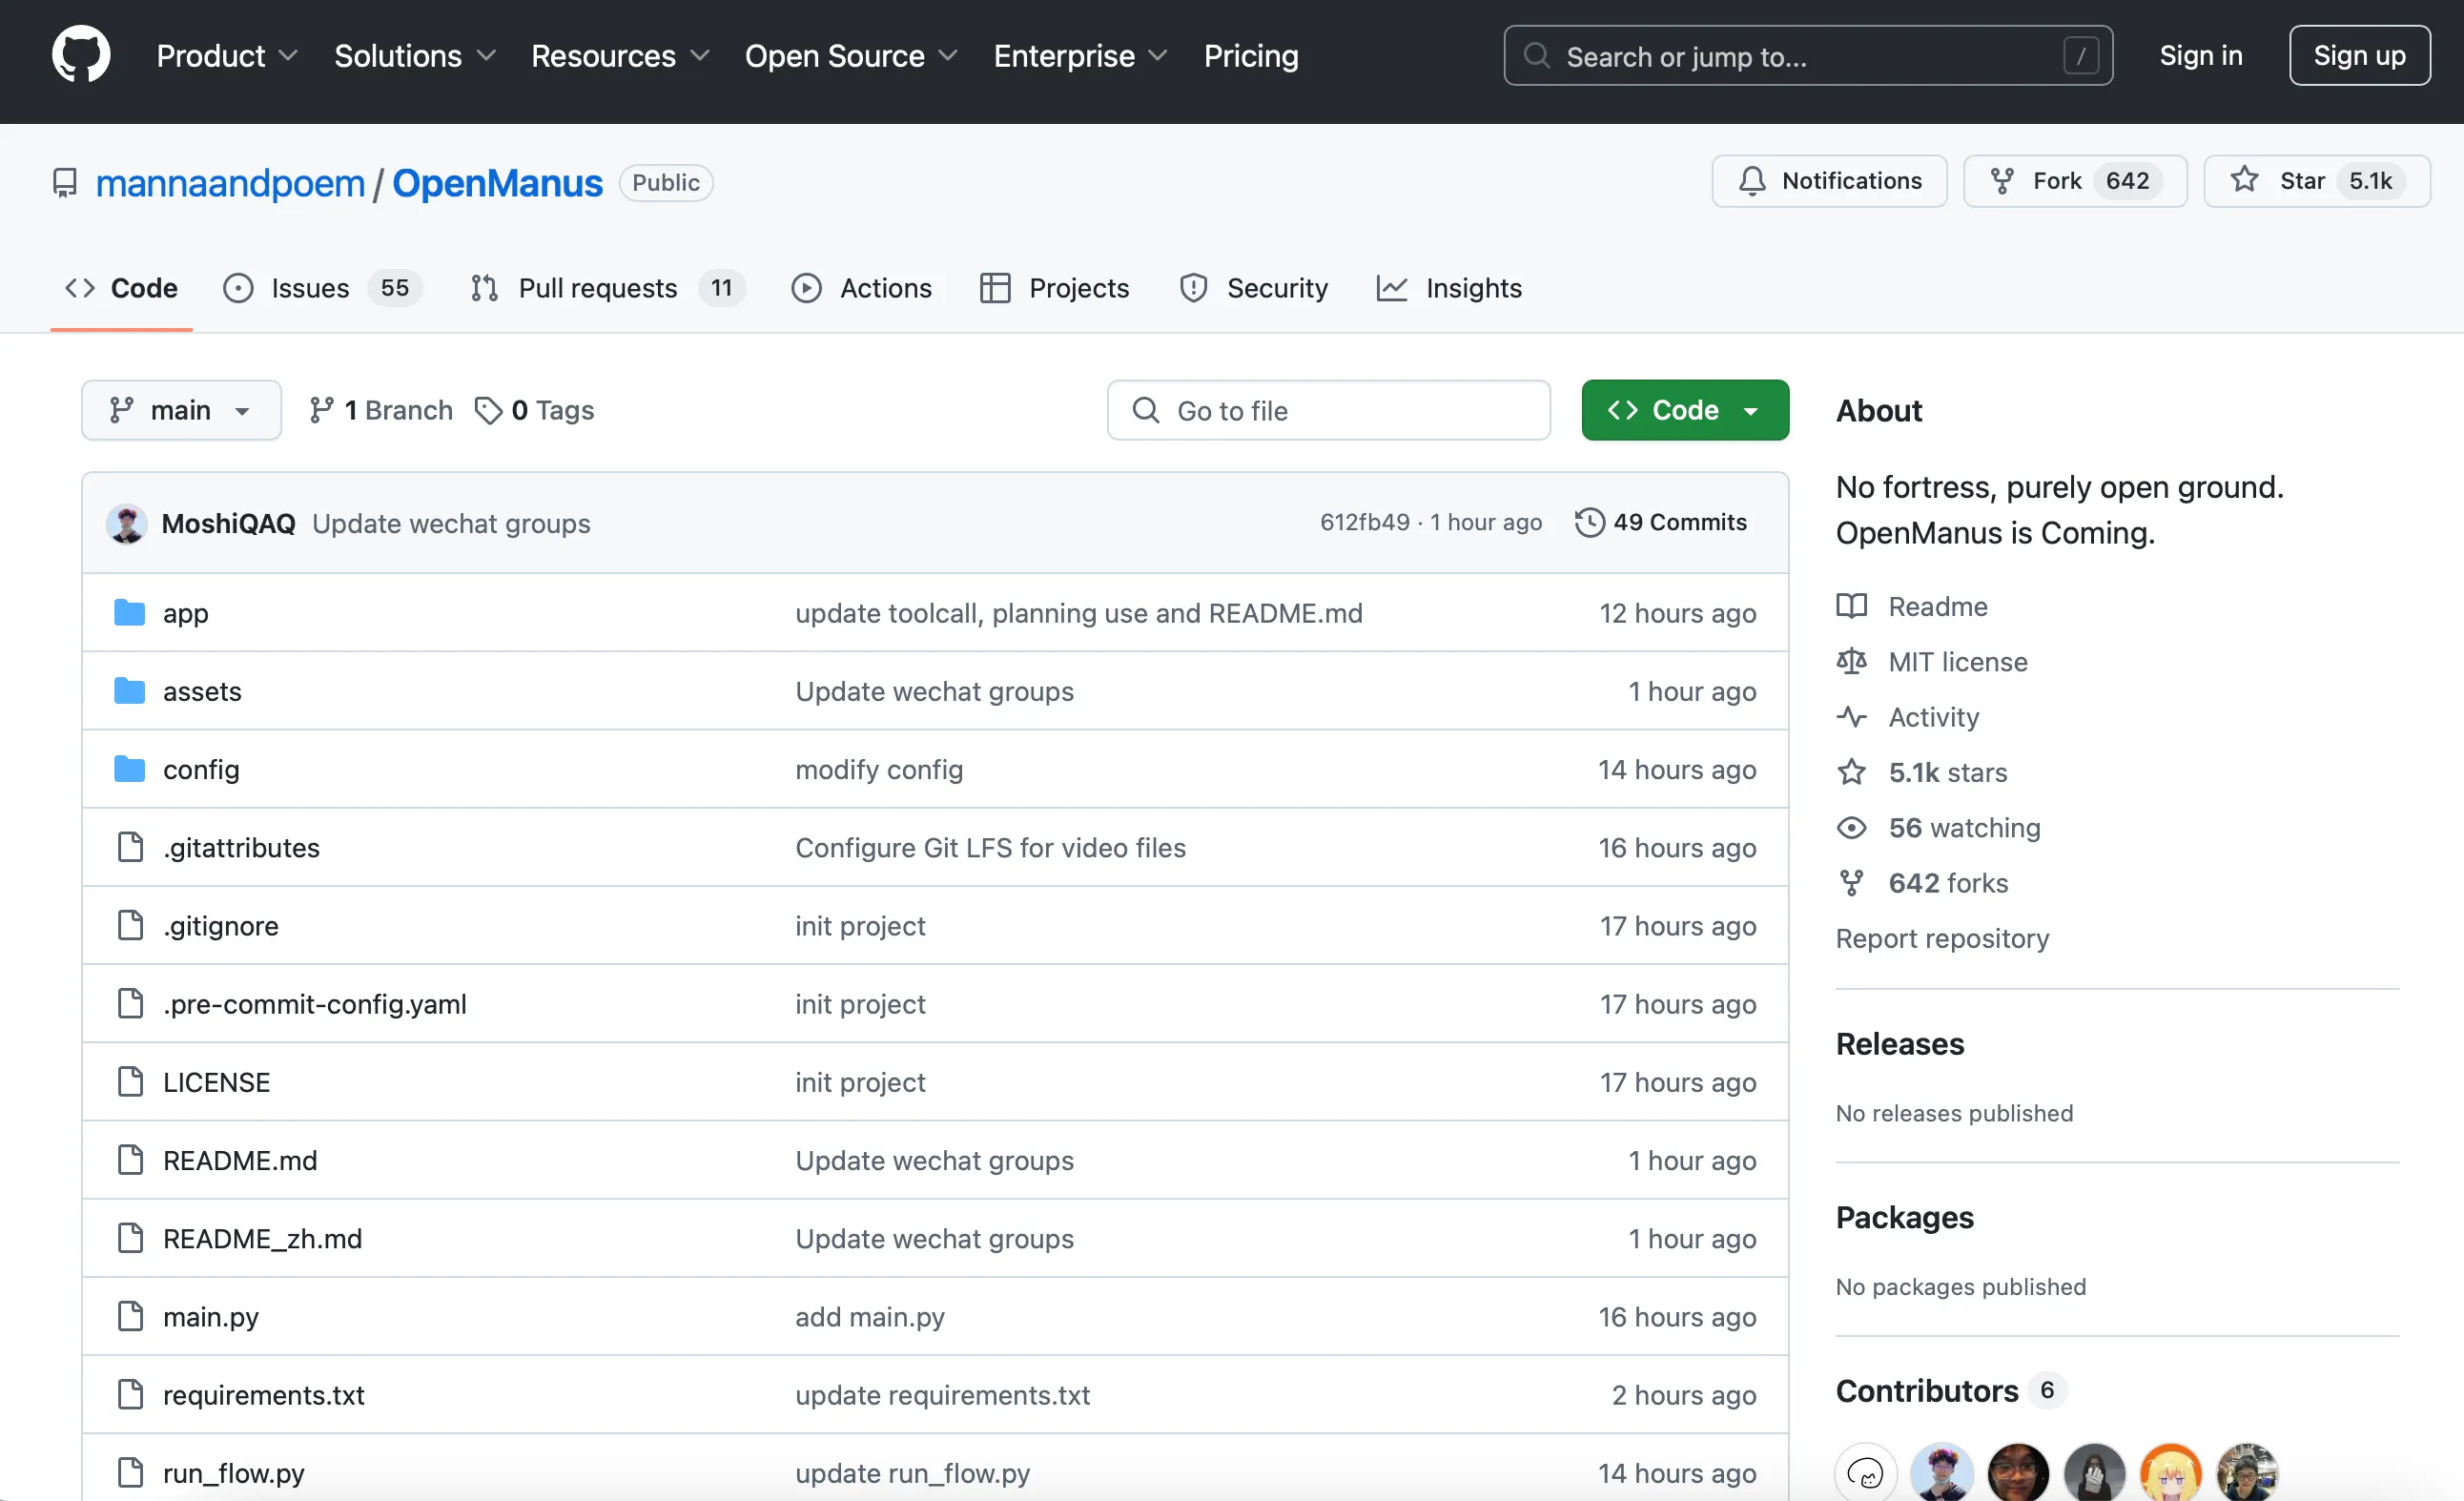Click the Sign up button
The height and width of the screenshot is (1501, 2464).
(2359, 56)
